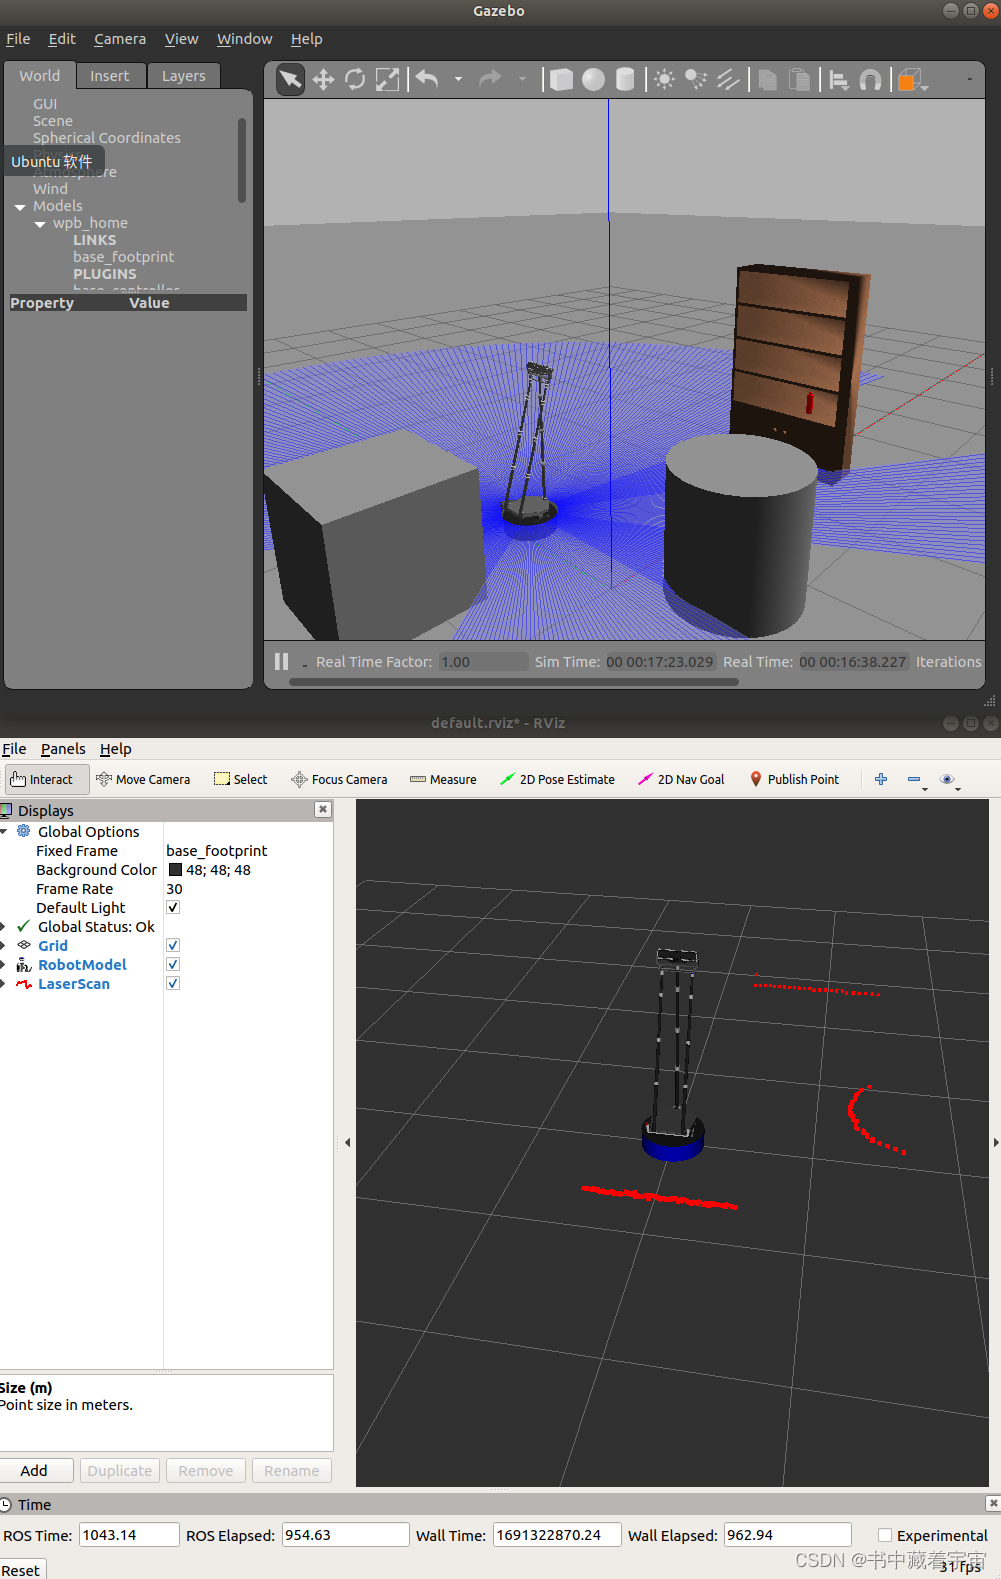Activate the rotate mode tool in Gazebo
Viewport: 1001px width, 1579px height.
355,79
